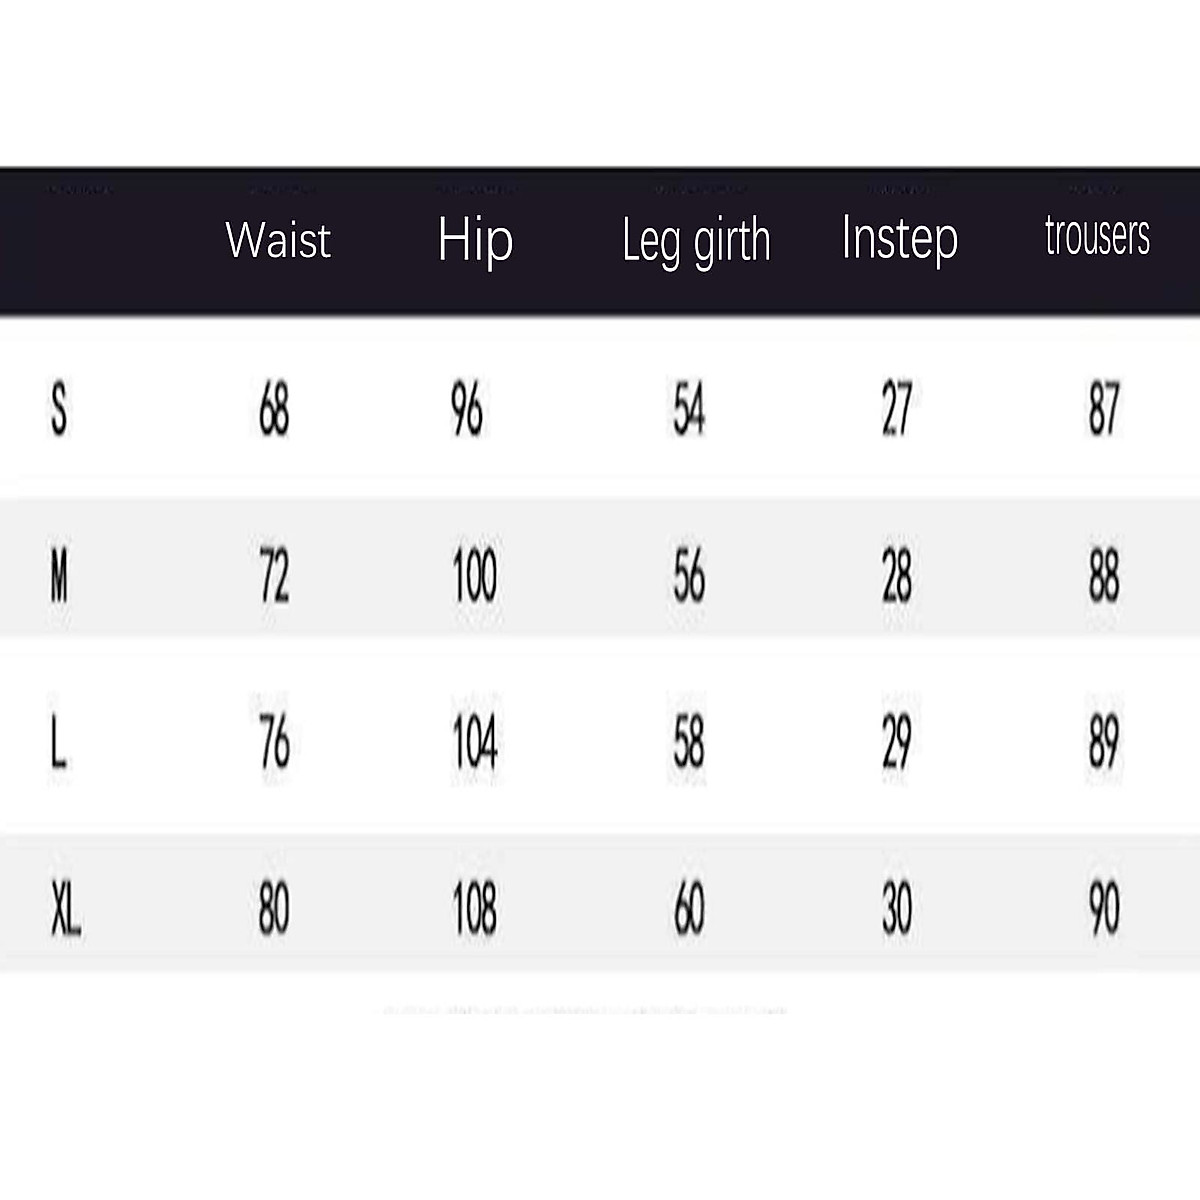Click the Instep column header
This screenshot has height=1200, width=1200.
(899, 238)
